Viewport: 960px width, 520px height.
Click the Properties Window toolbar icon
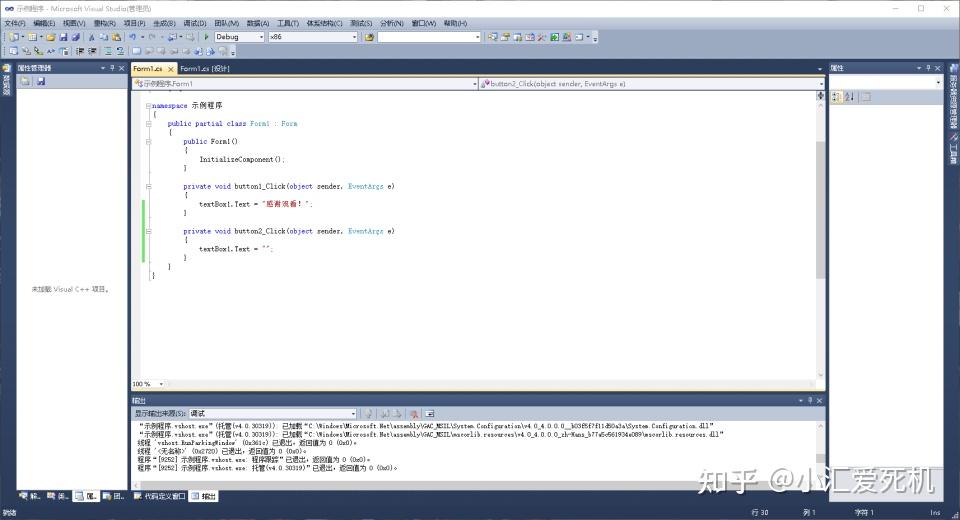505,37
